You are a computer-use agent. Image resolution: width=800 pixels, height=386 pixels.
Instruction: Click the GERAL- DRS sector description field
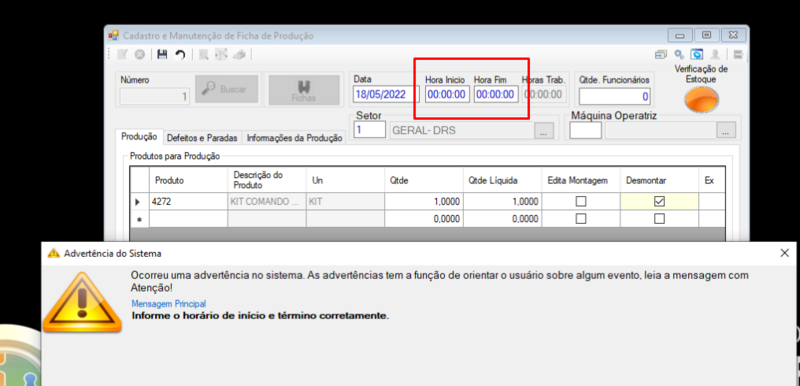pyautogui.click(x=462, y=131)
